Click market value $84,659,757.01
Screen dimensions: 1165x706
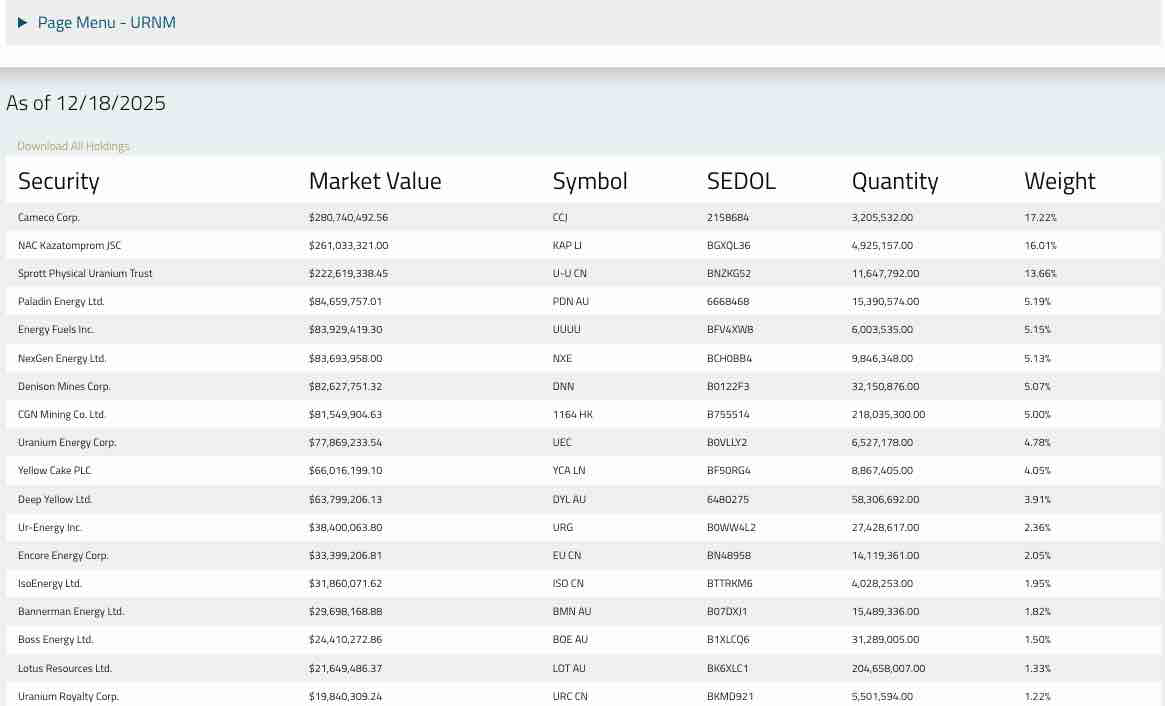(x=345, y=302)
